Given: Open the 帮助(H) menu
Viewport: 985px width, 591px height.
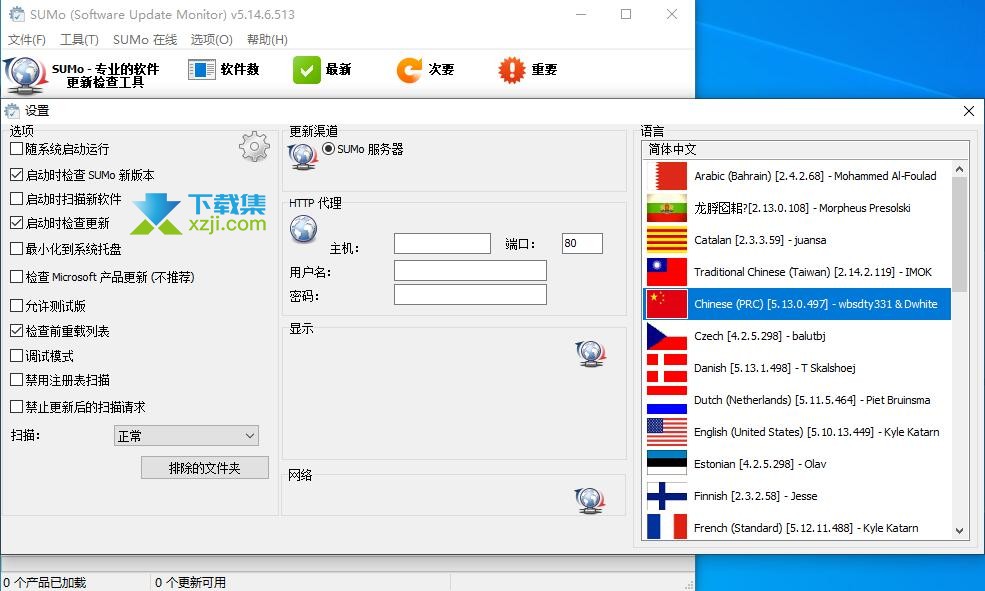Looking at the screenshot, I should click(x=267, y=40).
